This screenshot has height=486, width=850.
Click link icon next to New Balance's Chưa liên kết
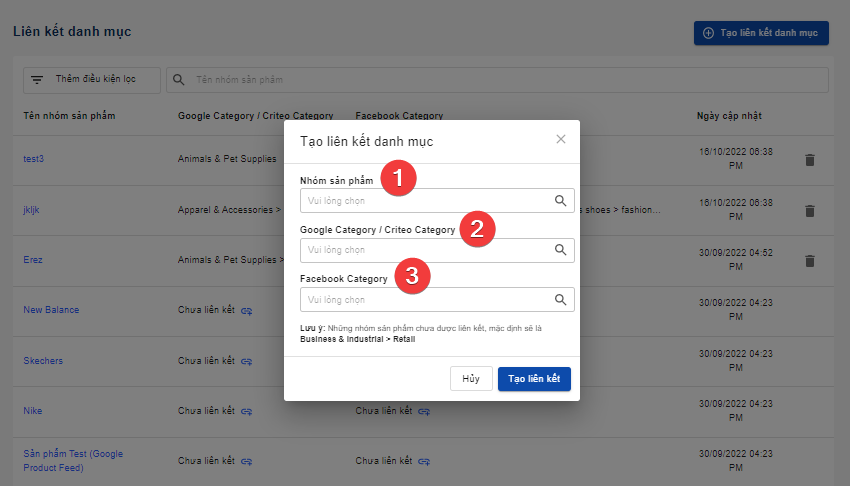coord(246,310)
